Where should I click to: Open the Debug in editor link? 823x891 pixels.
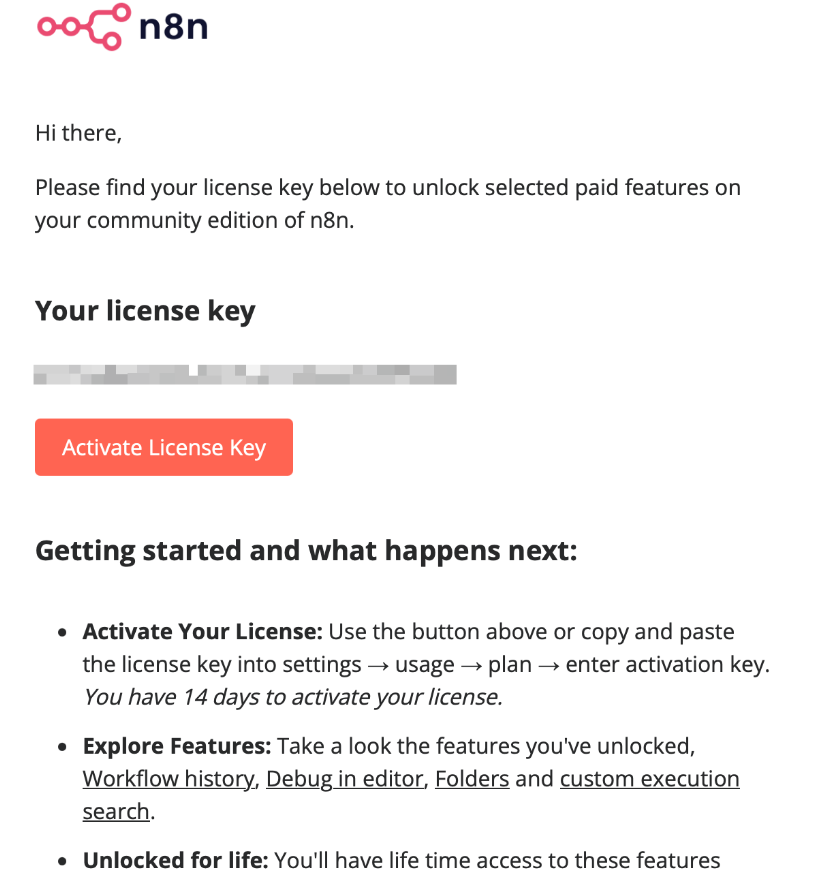(x=344, y=778)
